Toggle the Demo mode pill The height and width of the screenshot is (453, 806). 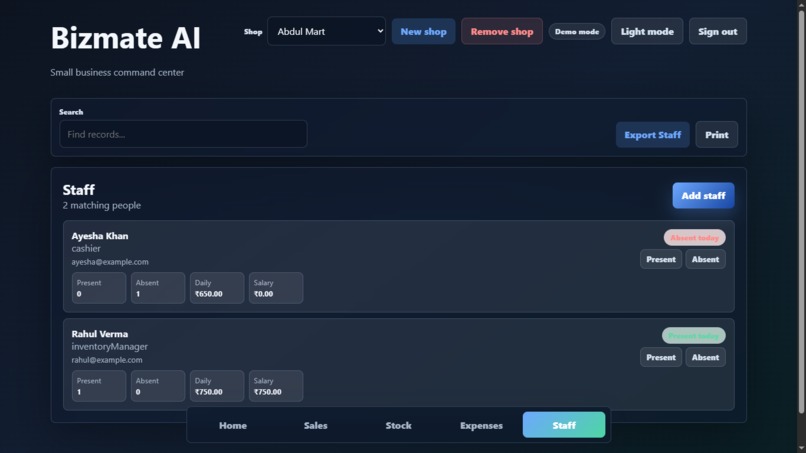(577, 31)
